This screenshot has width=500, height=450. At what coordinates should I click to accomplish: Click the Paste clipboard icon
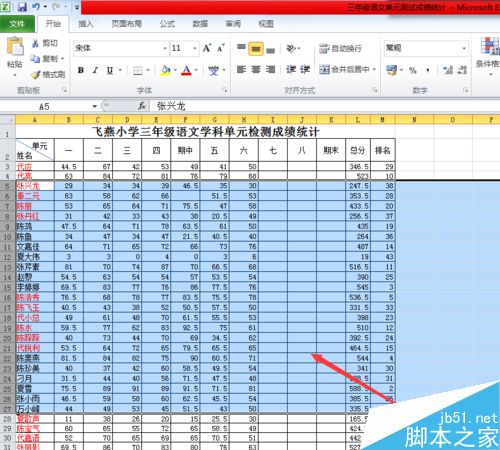click(x=15, y=46)
